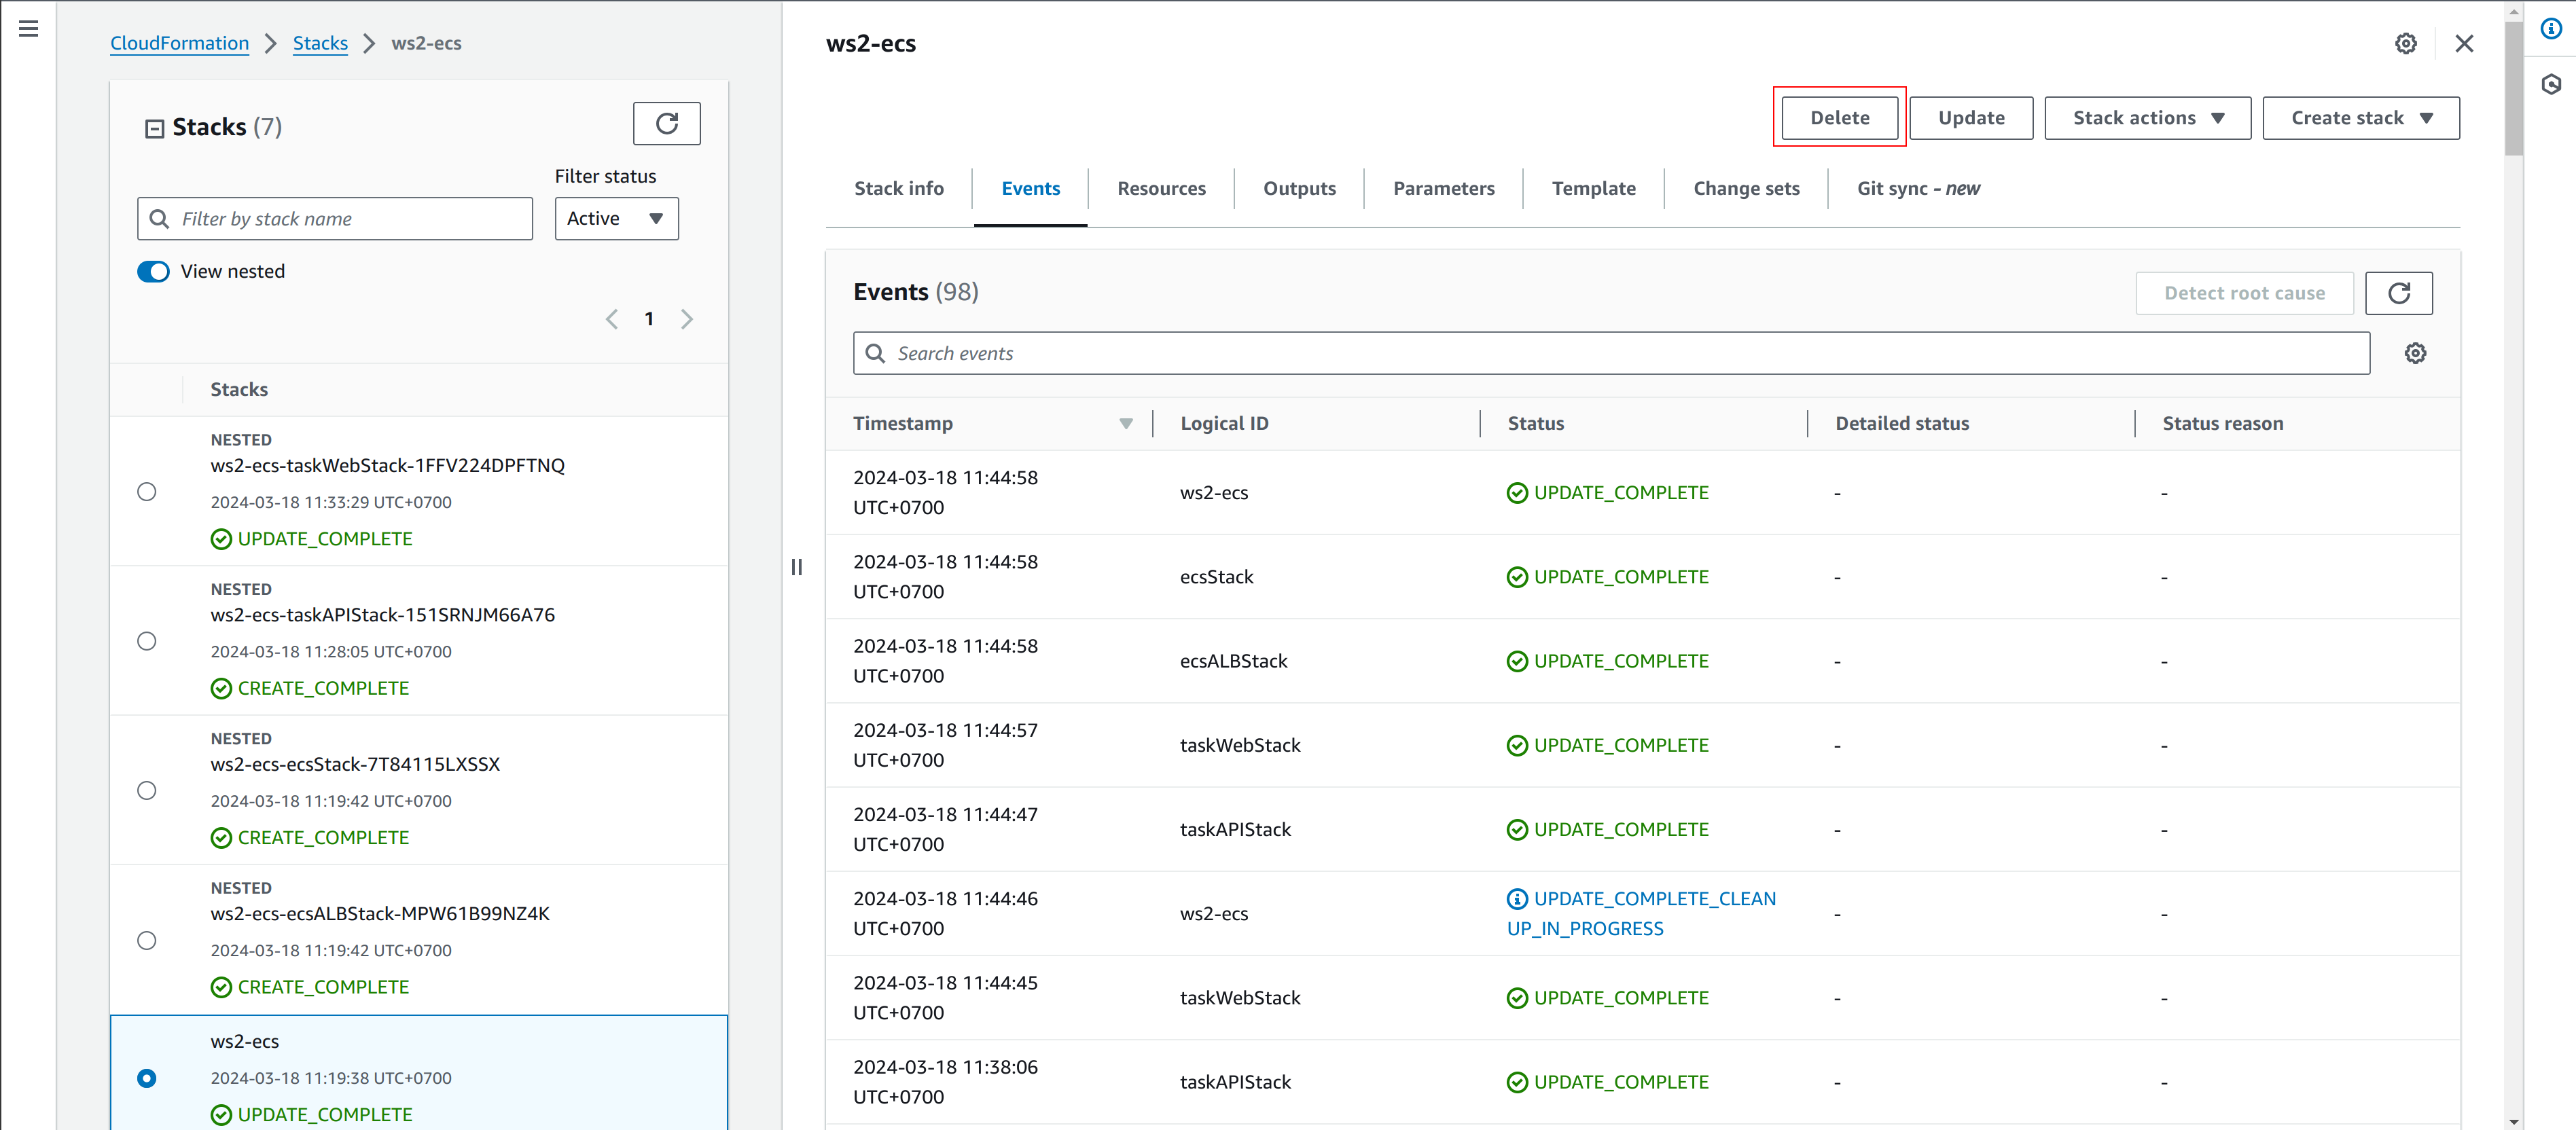Image resolution: width=2576 pixels, height=1130 pixels.
Task: Toggle the View nested switch
Action: coord(153,272)
